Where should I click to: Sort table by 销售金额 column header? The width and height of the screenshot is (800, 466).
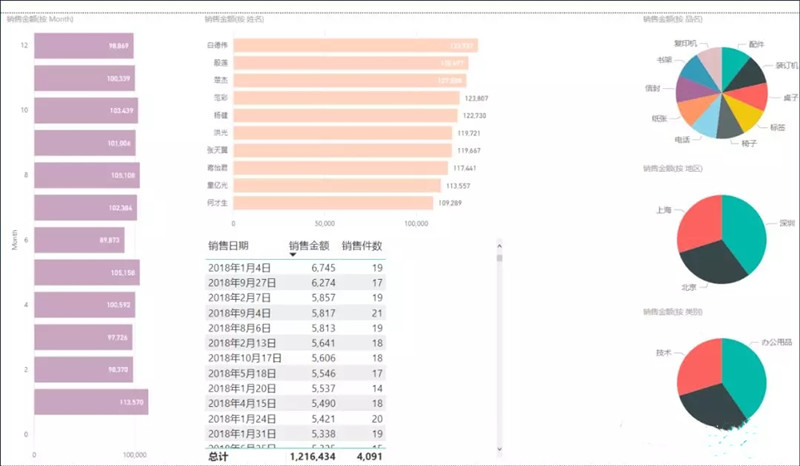309,246
